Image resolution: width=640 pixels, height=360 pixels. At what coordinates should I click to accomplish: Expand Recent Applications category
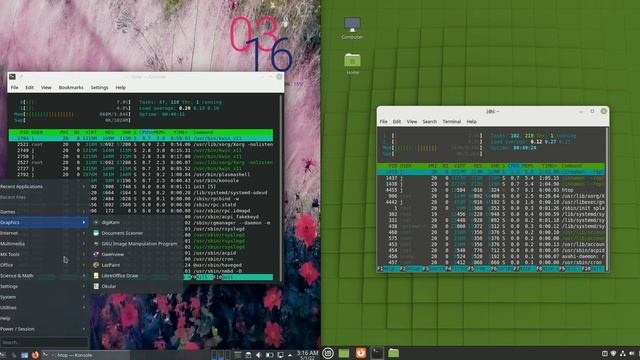pos(44,187)
